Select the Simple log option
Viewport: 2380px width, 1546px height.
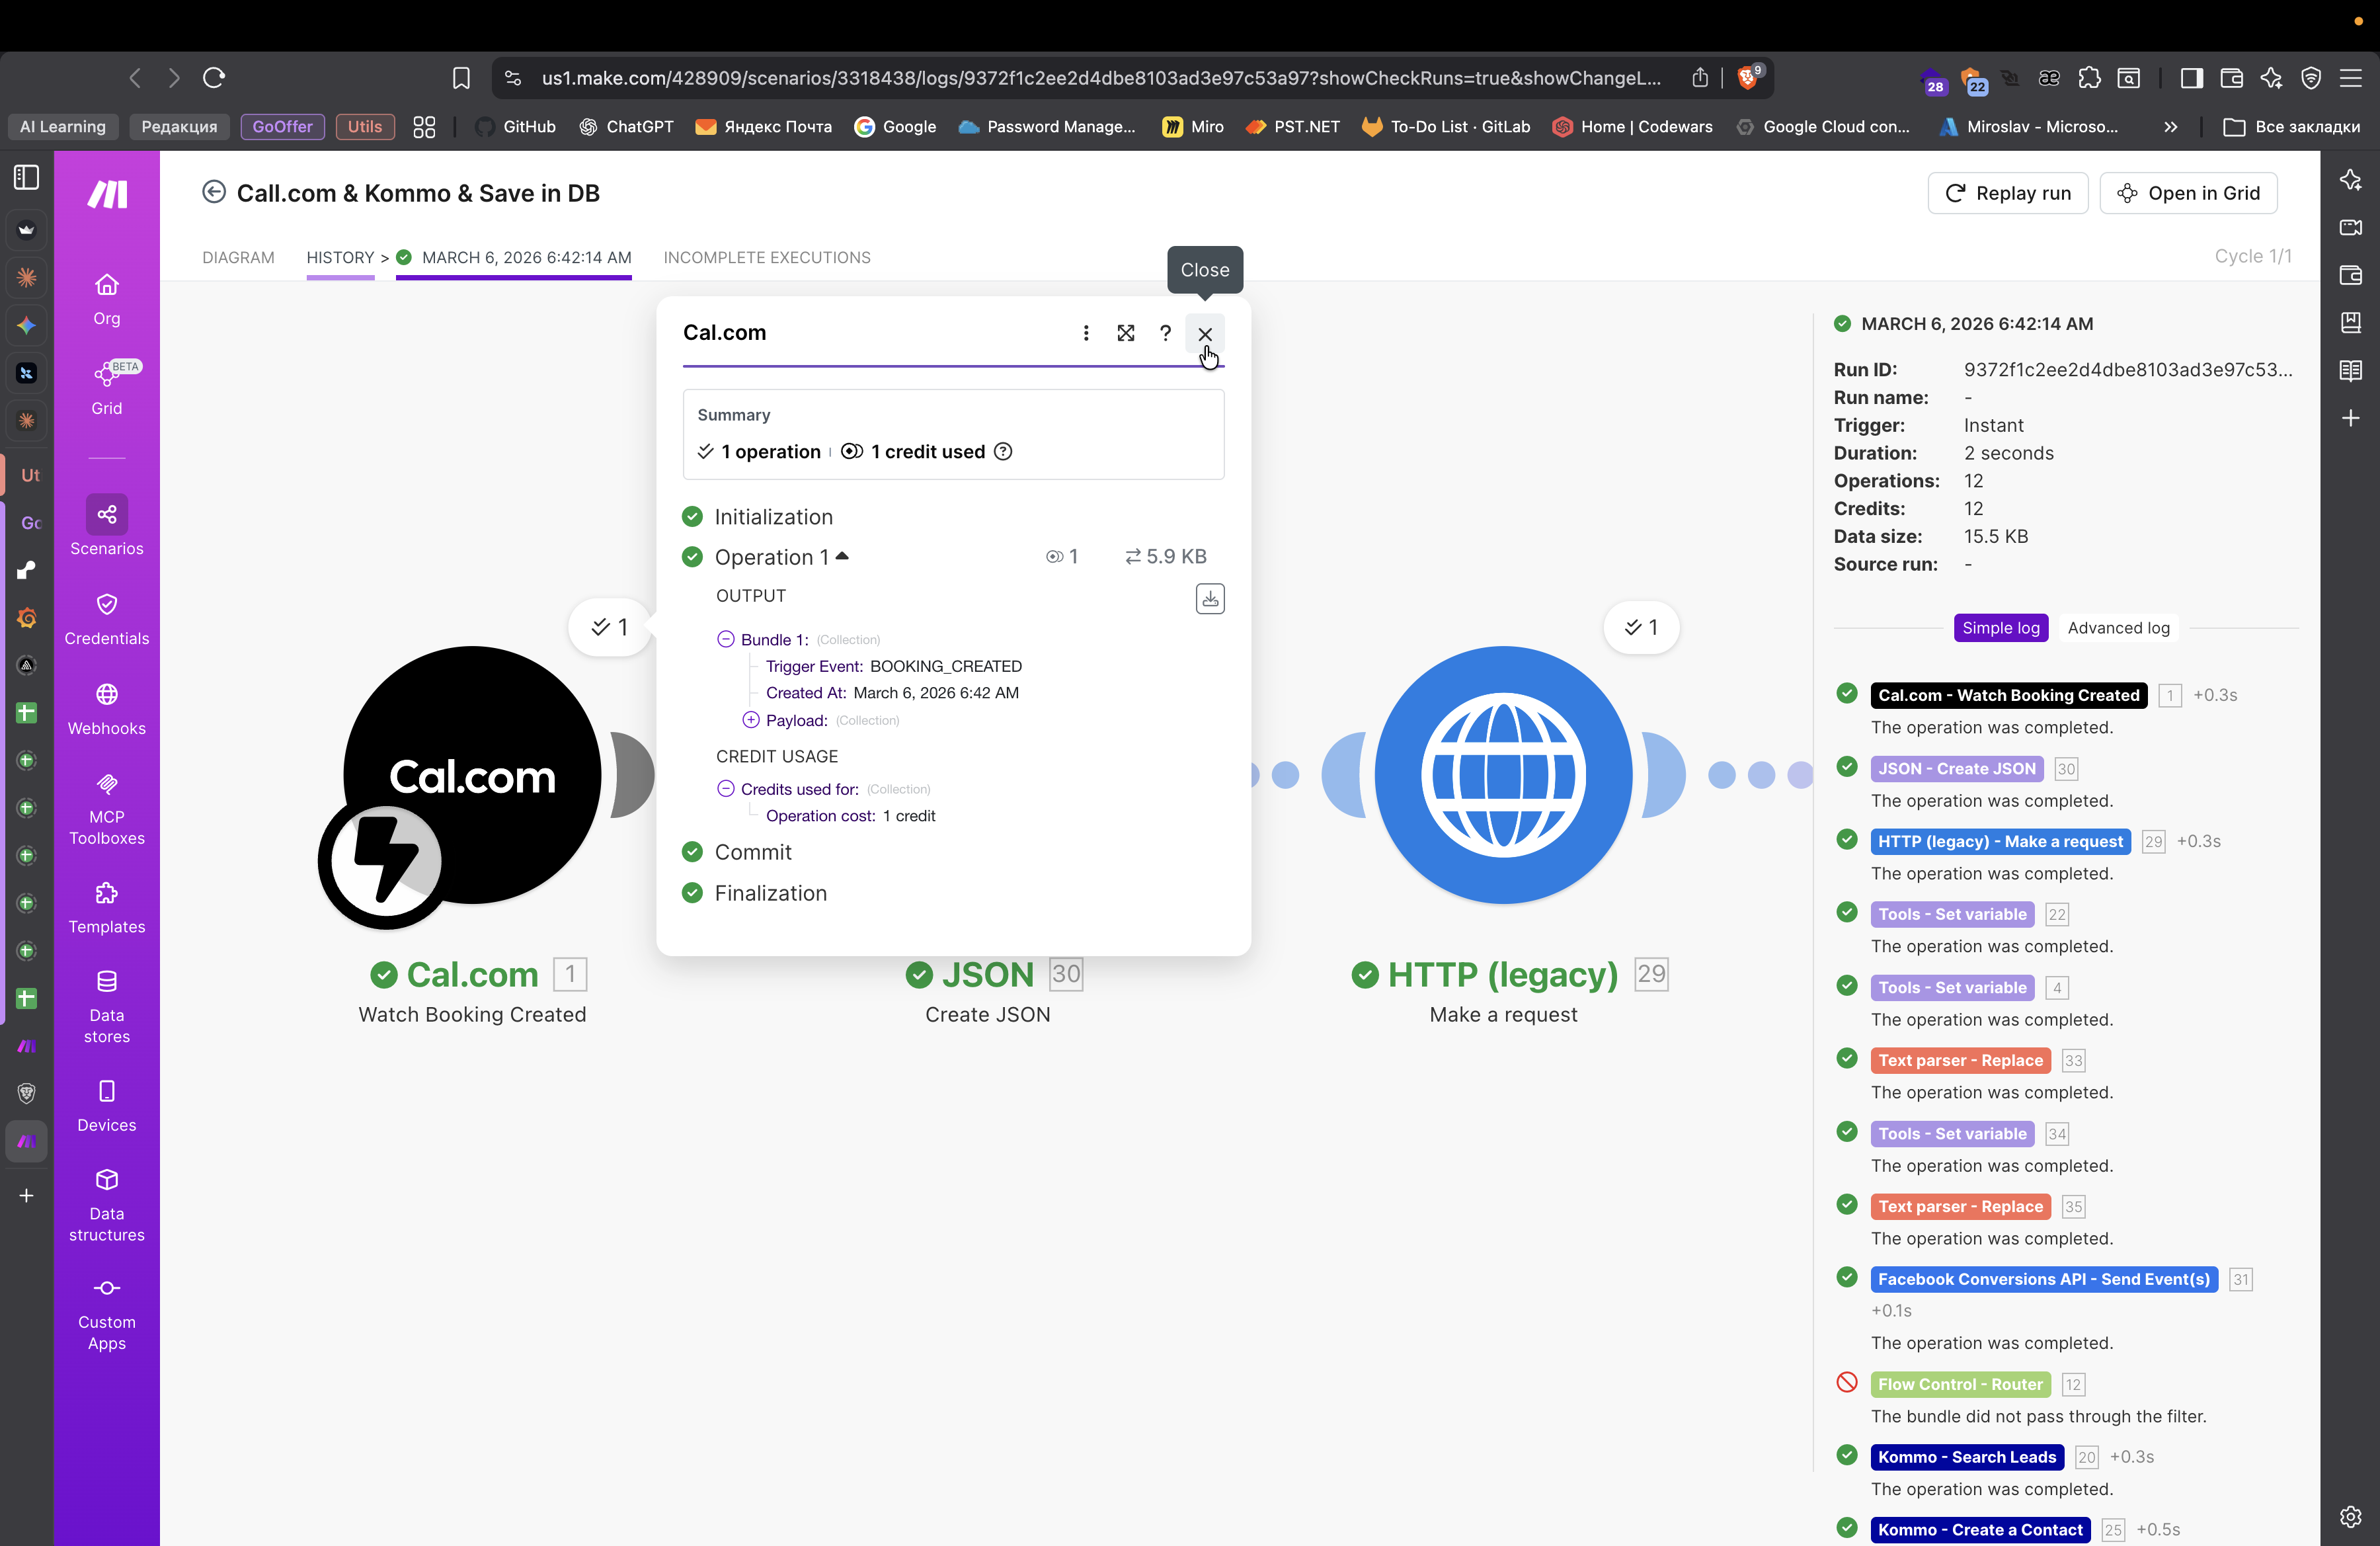(2000, 628)
